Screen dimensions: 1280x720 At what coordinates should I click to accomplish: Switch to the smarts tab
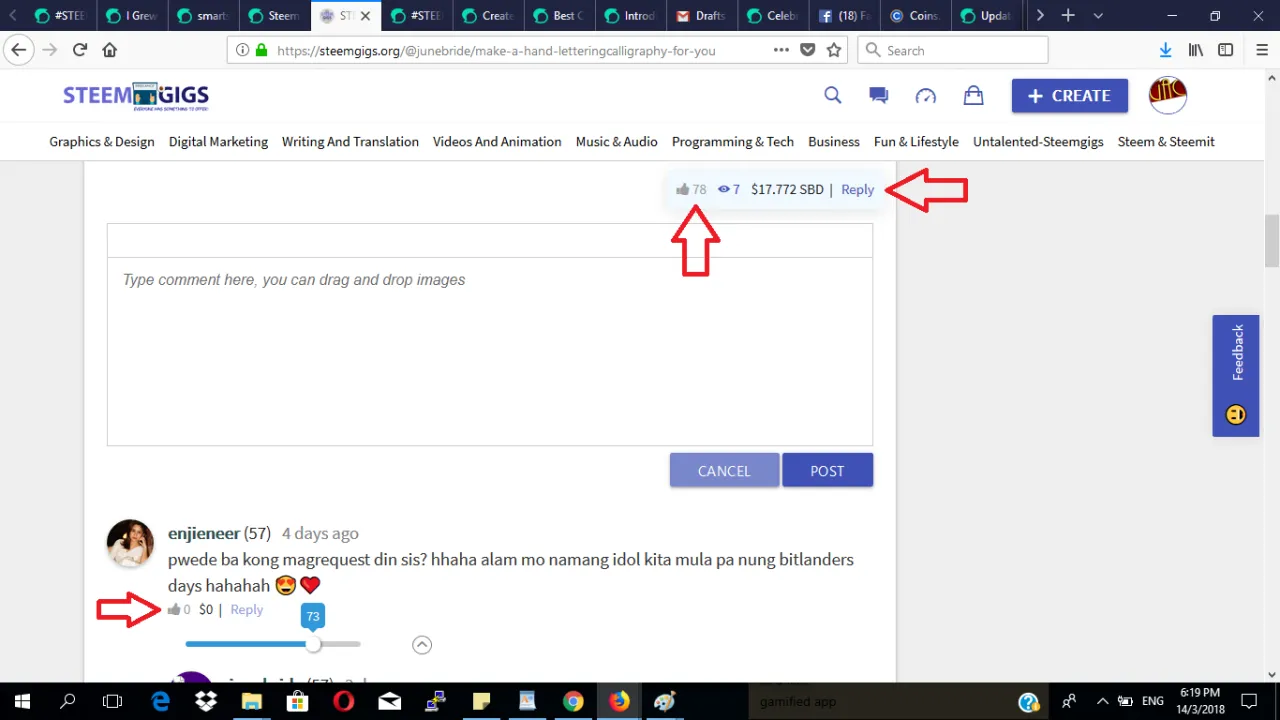[x=203, y=16]
